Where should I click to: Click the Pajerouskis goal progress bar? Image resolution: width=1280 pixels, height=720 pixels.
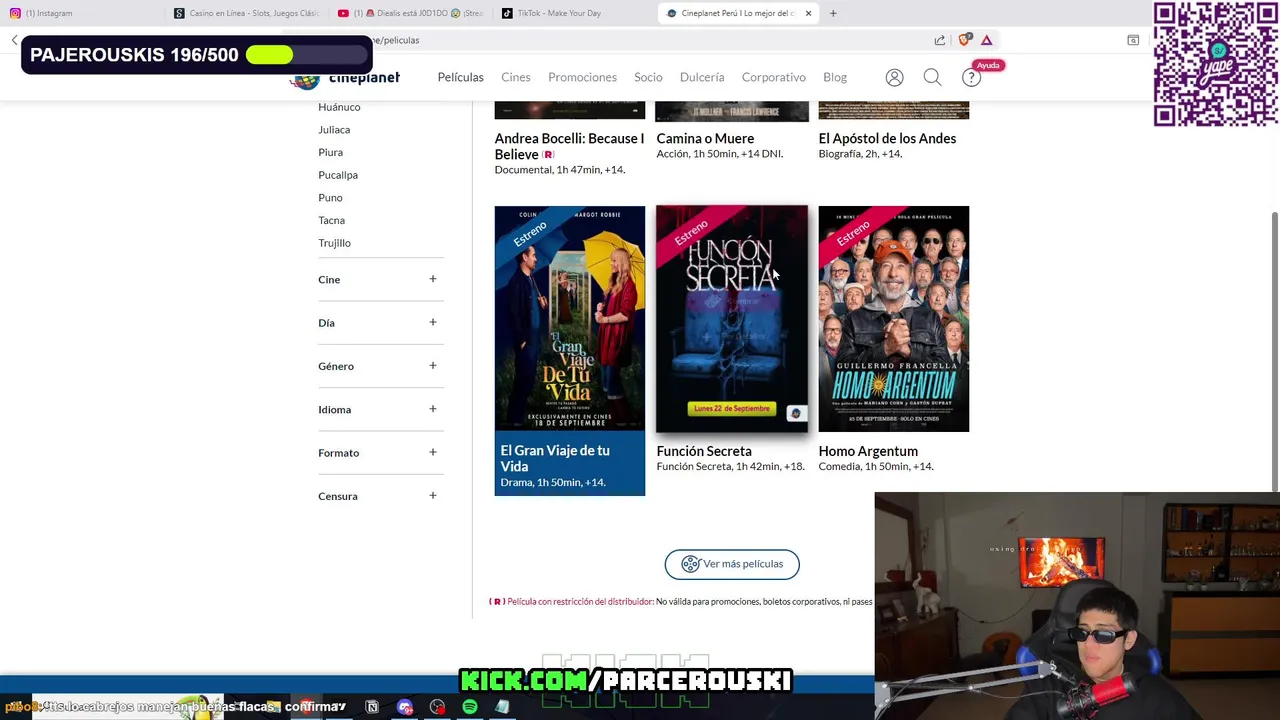tap(305, 55)
